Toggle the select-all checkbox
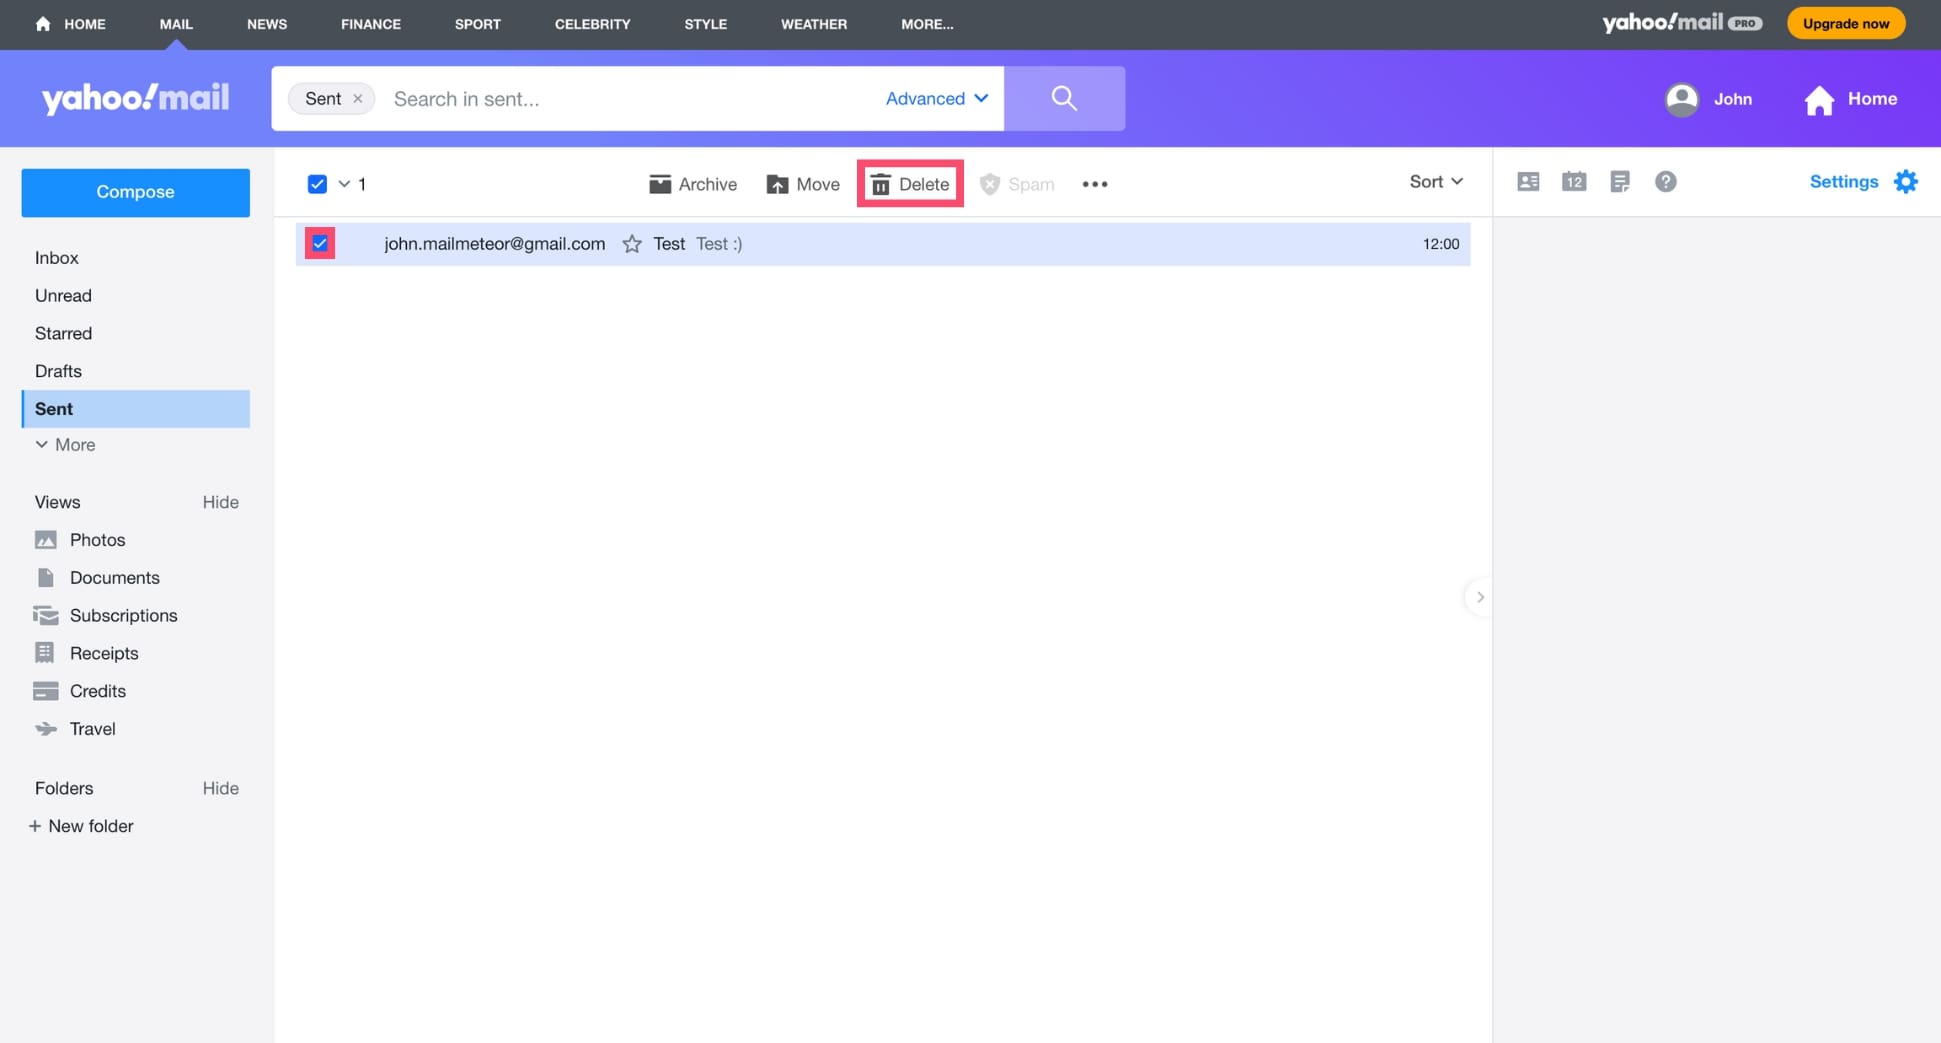Viewport: 1941px width, 1043px height. click(x=317, y=184)
